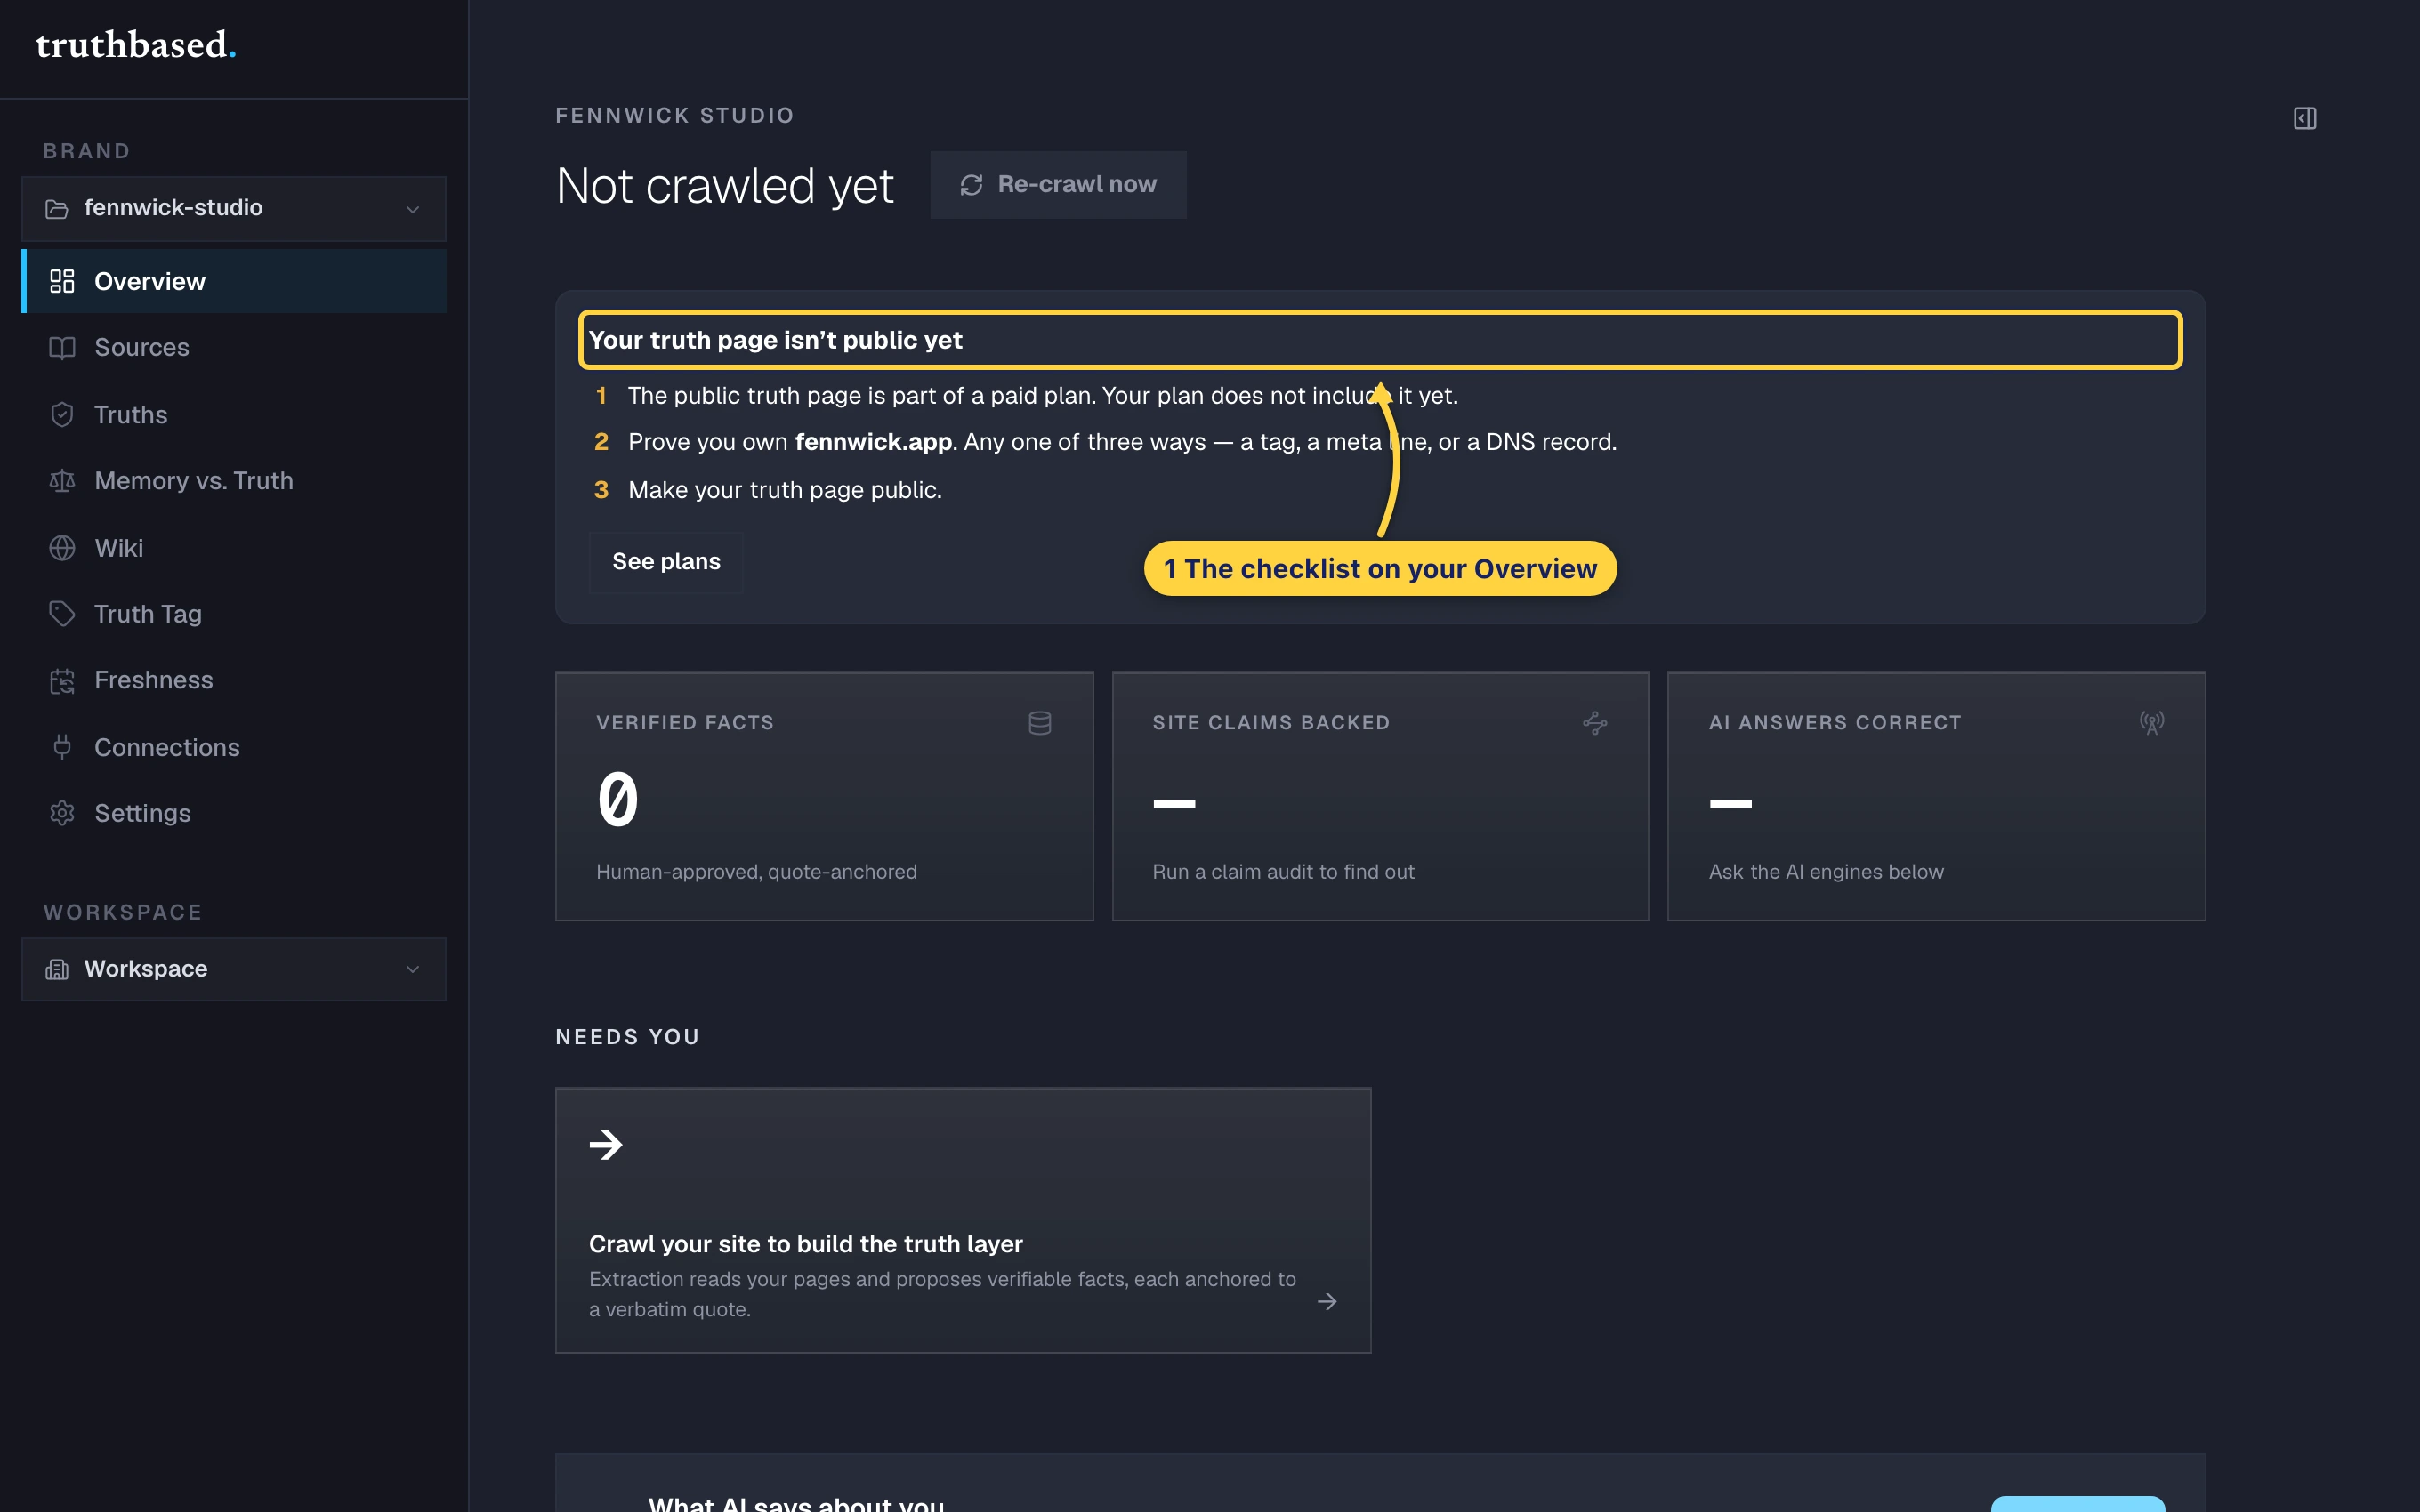Click the Connections plug icon
This screenshot has width=2420, height=1512.
pyautogui.click(x=62, y=747)
